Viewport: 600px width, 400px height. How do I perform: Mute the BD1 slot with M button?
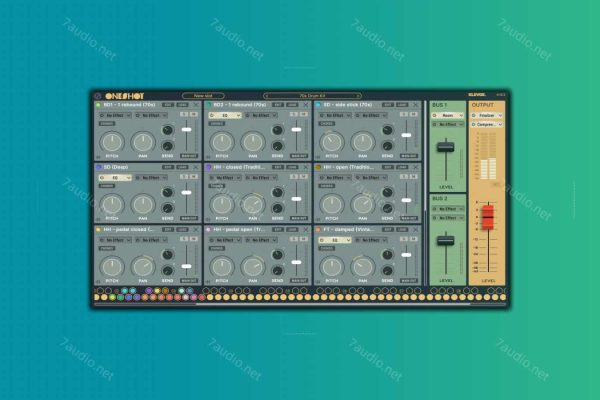click(194, 114)
